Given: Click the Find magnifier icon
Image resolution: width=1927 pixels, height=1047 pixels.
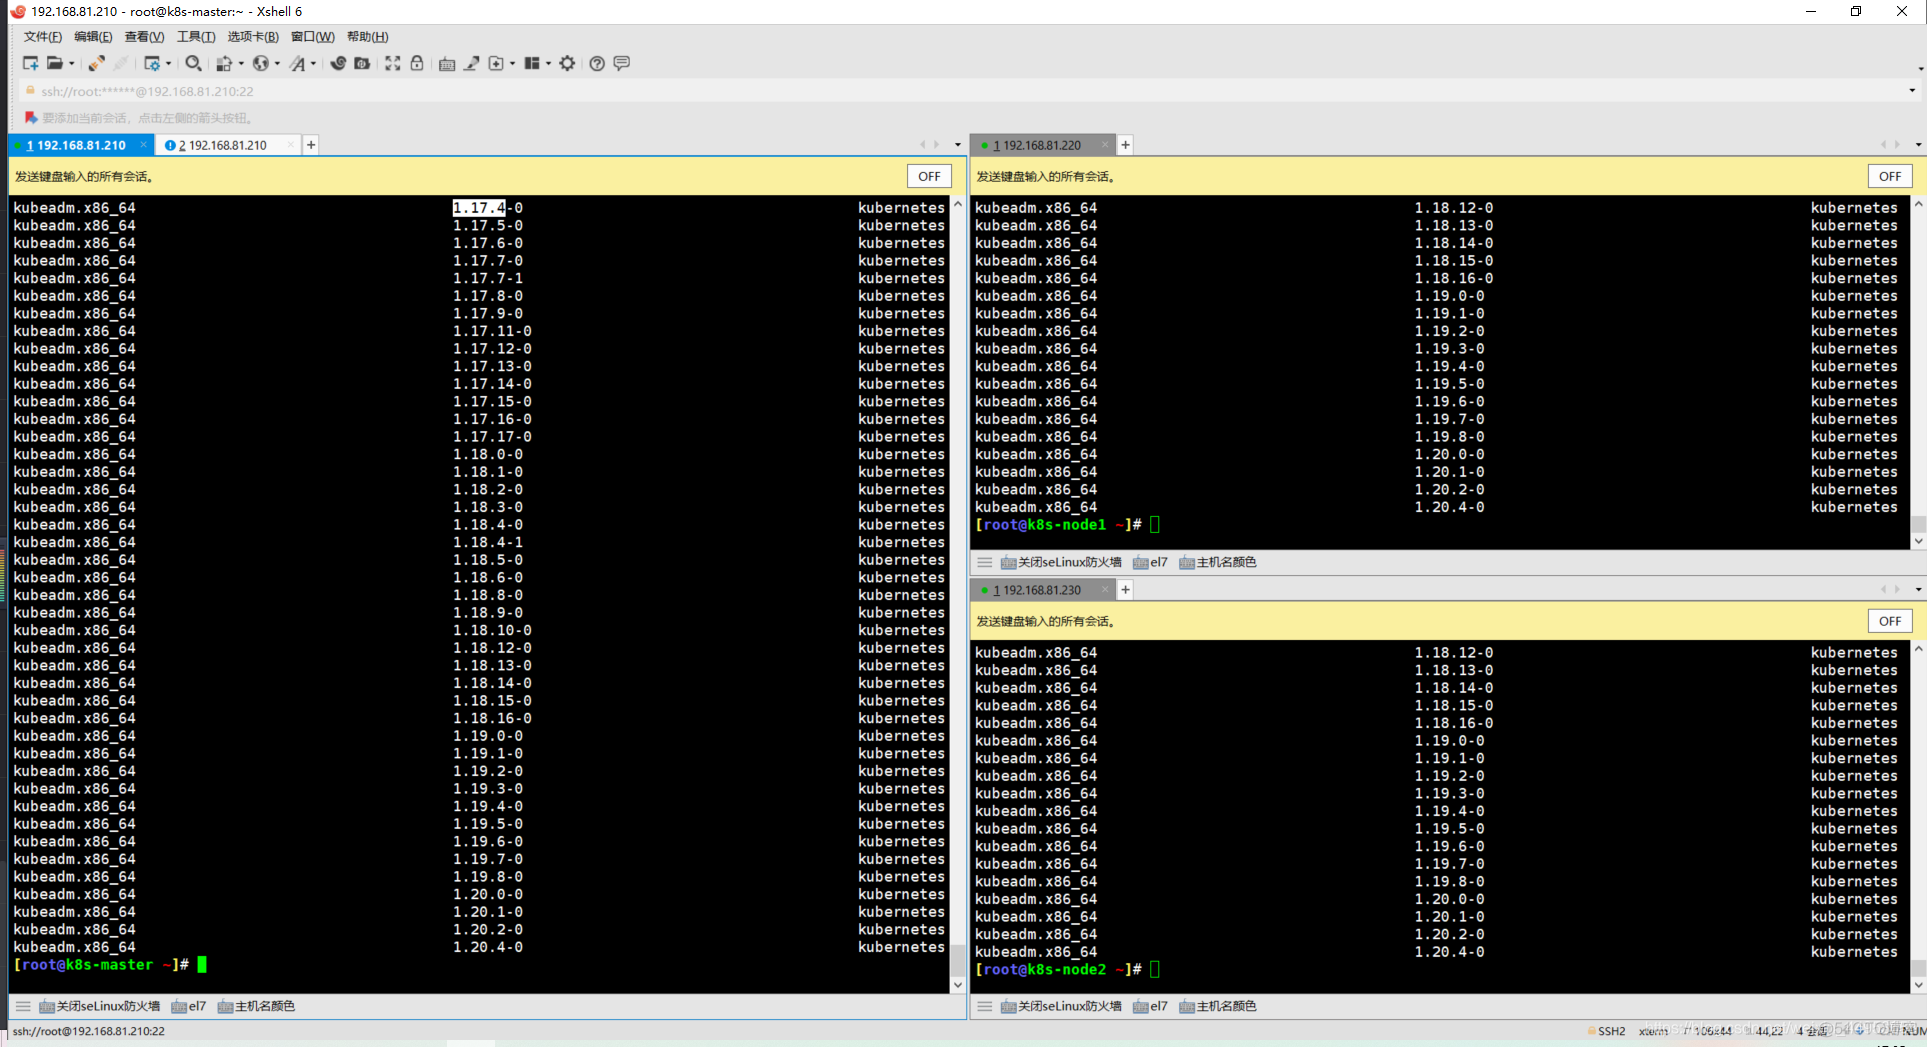Looking at the screenshot, I should click(x=193, y=63).
